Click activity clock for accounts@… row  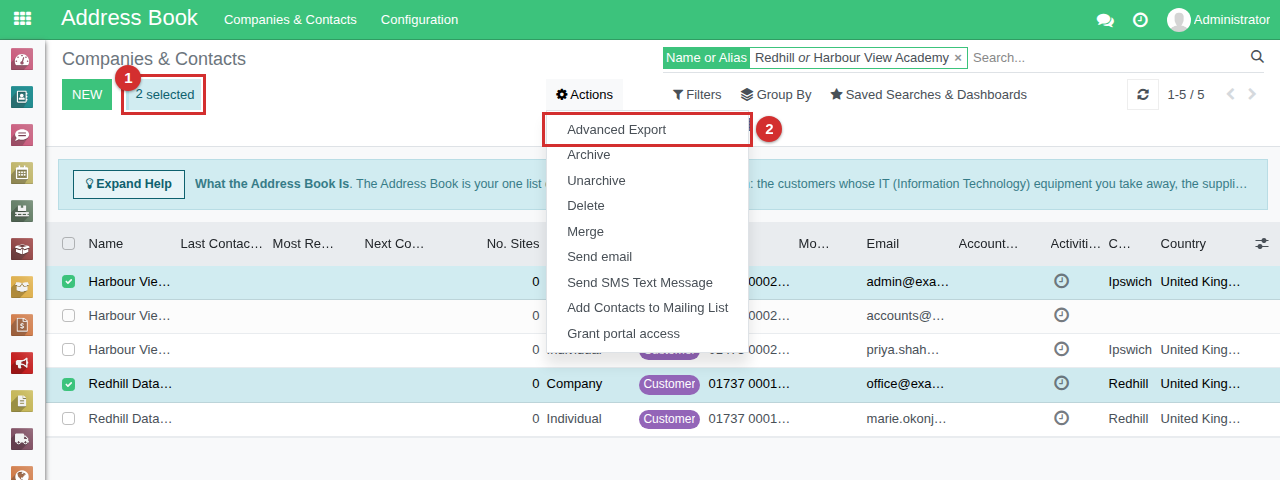click(1062, 315)
